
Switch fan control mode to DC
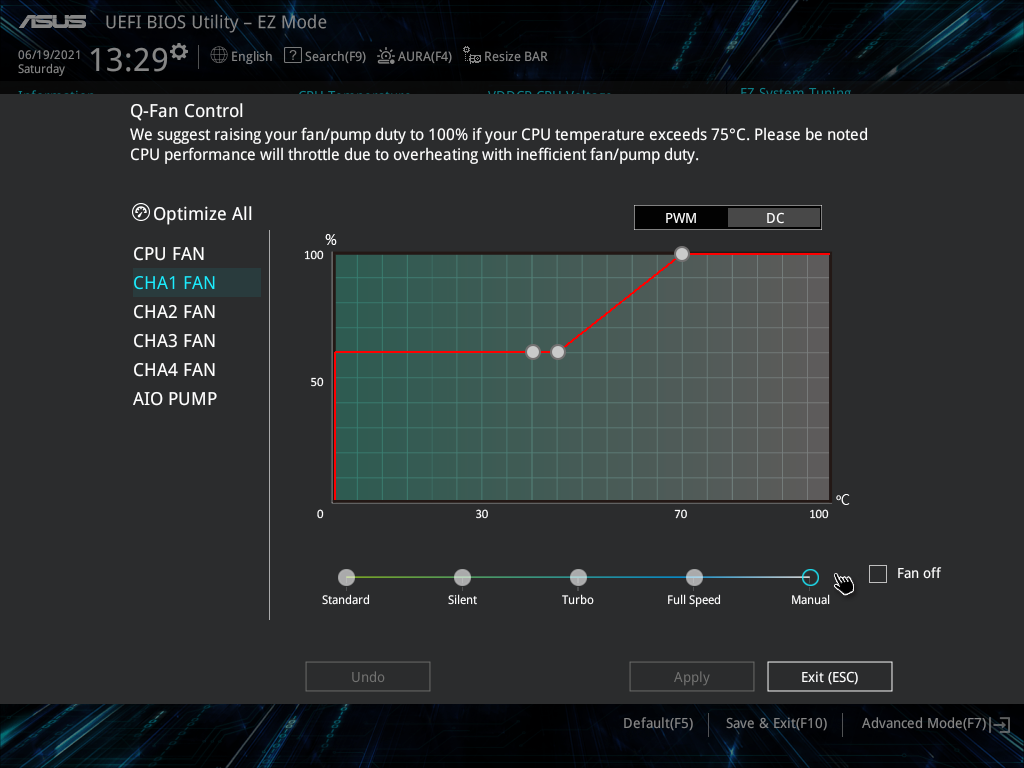point(774,217)
